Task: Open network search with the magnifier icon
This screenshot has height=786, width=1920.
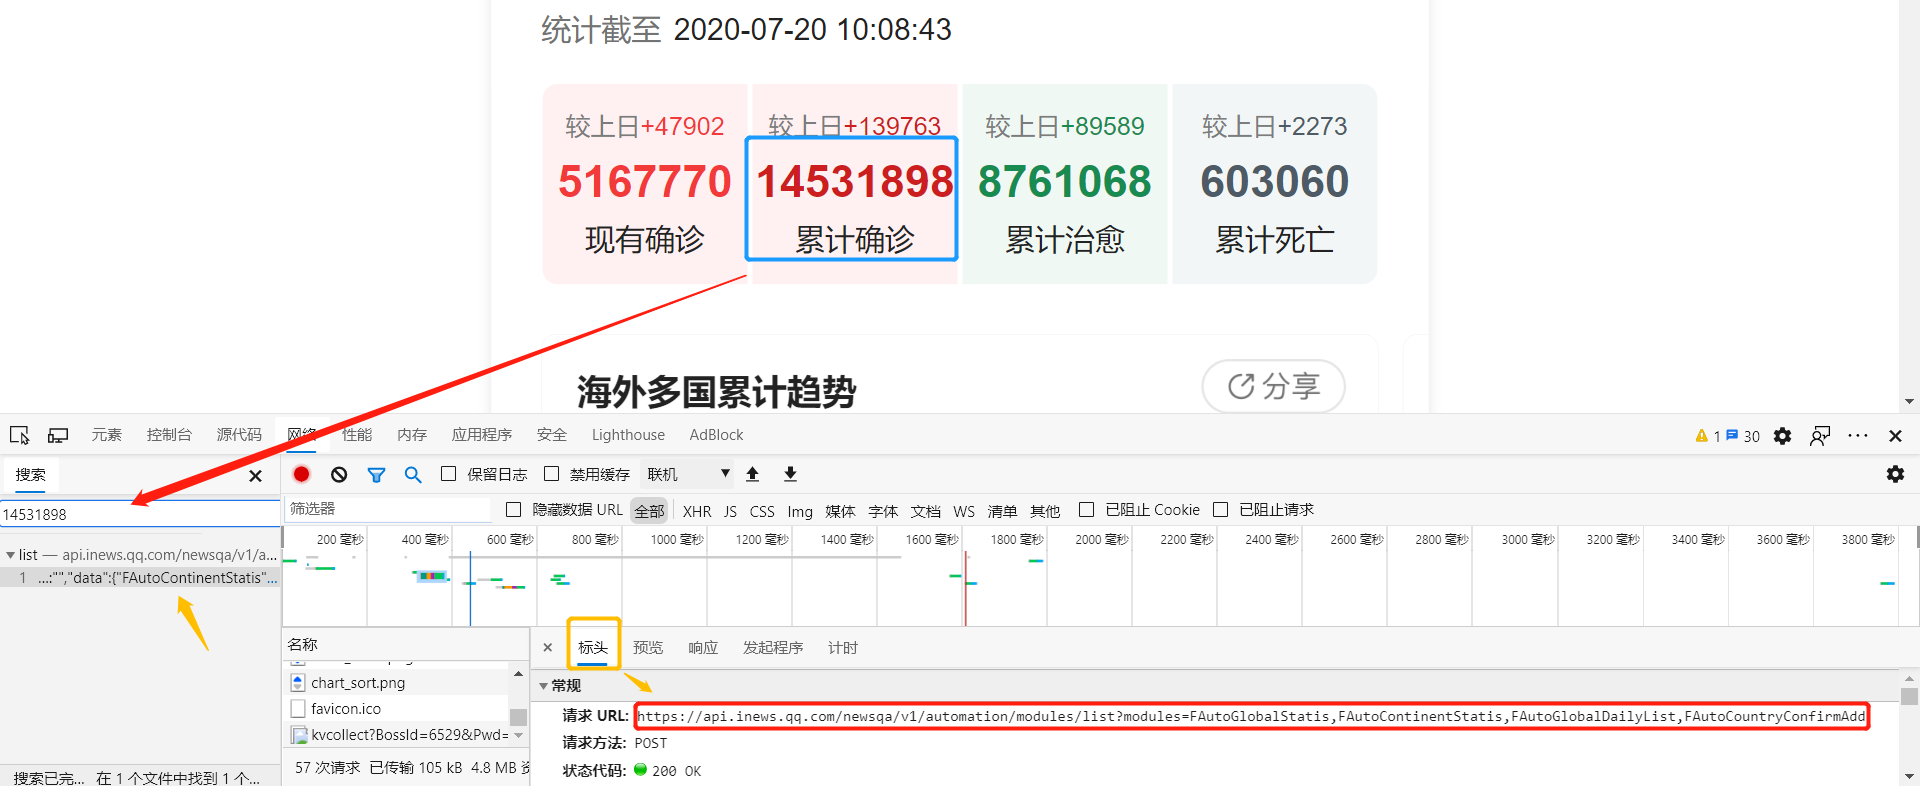Action: [x=413, y=474]
